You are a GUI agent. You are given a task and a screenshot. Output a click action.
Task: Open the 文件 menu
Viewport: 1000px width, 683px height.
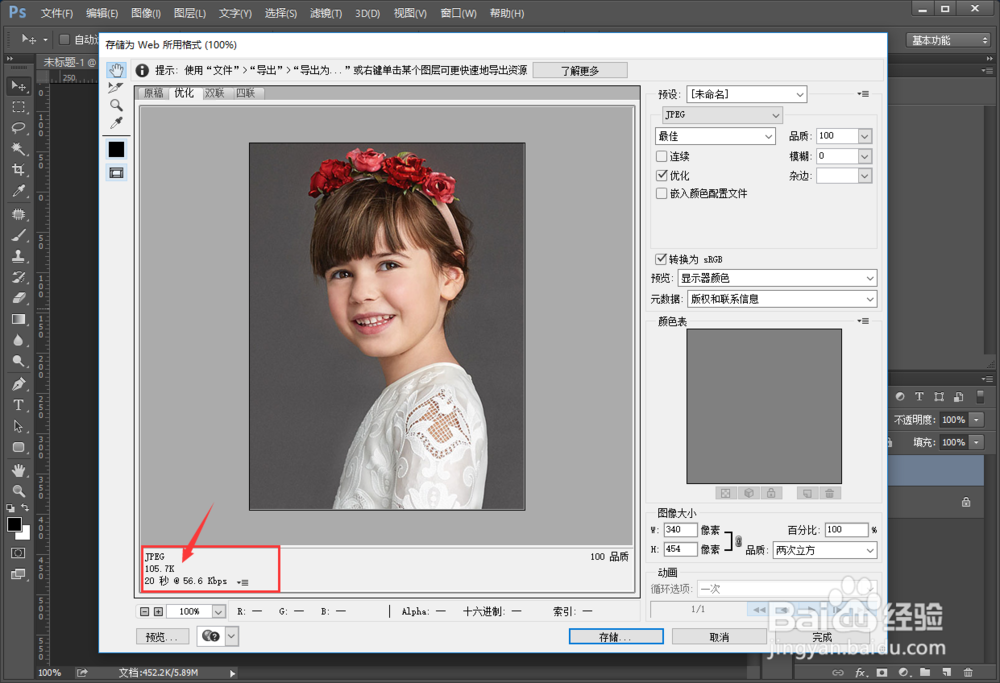tap(56, 13)
